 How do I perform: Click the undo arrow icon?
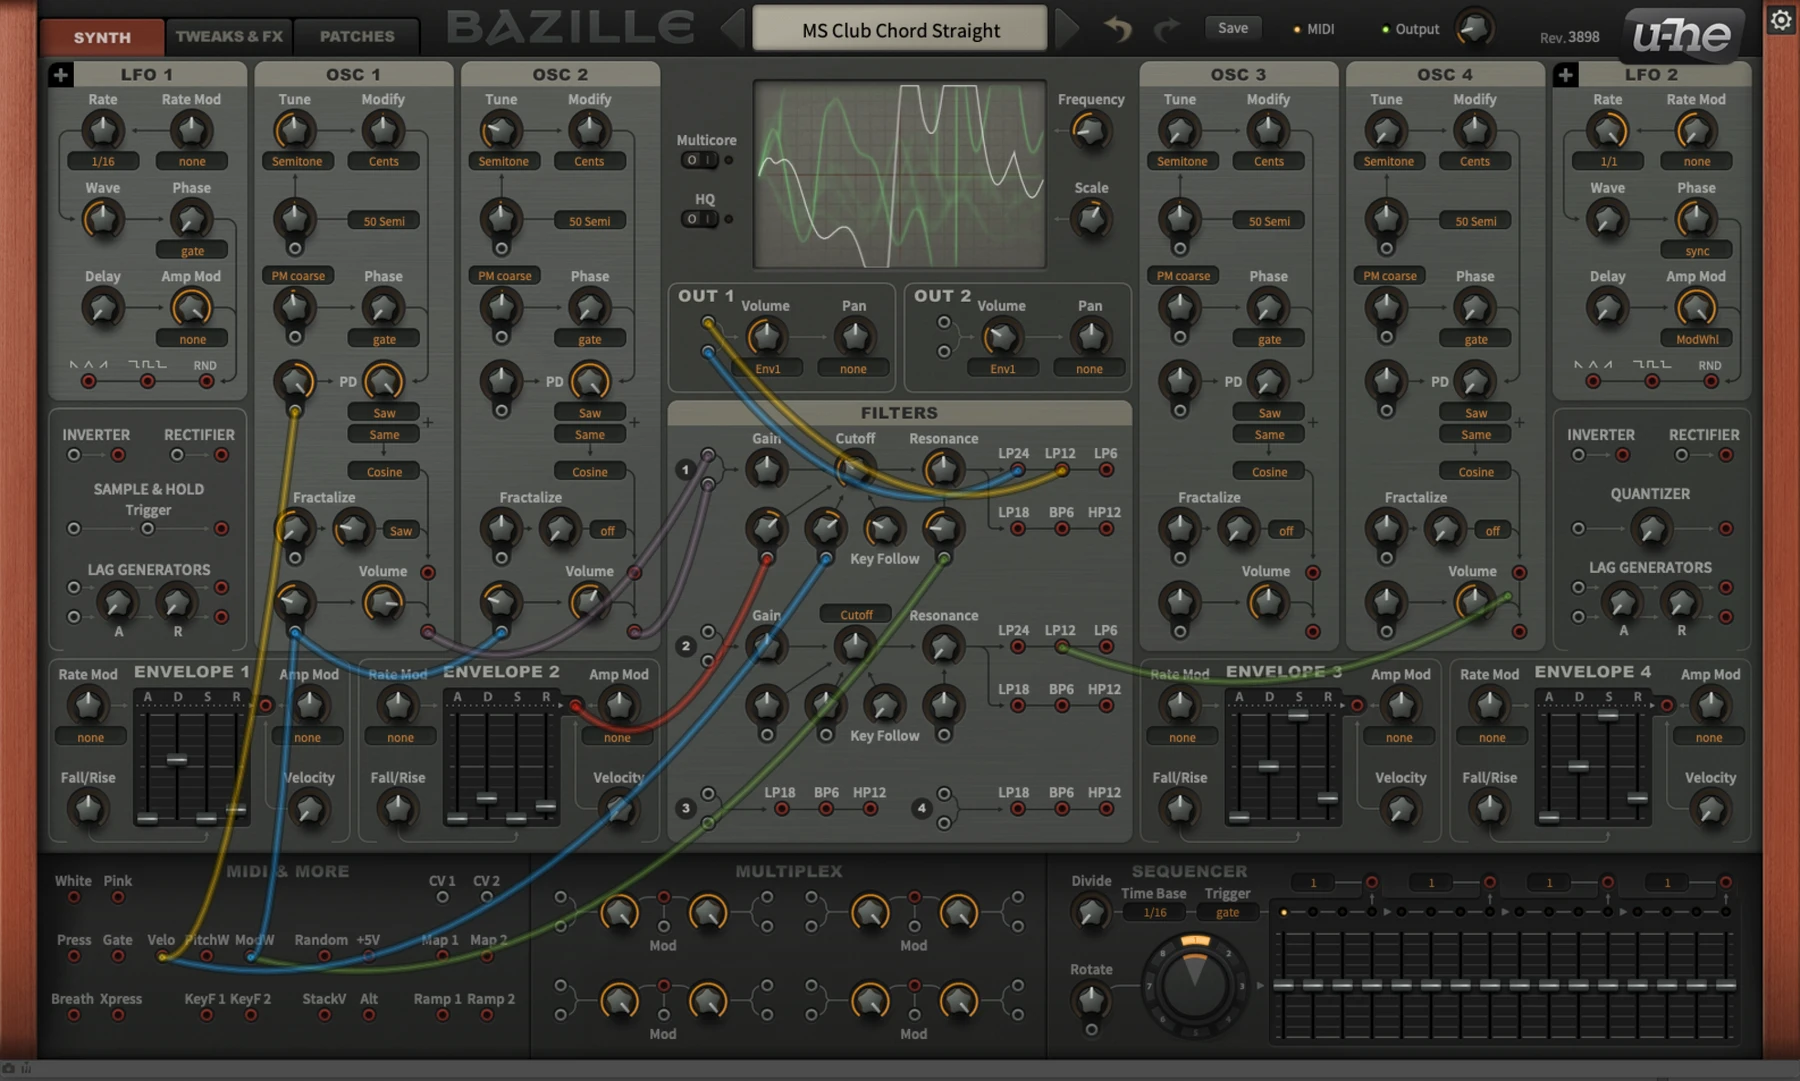click(1118, 29)
